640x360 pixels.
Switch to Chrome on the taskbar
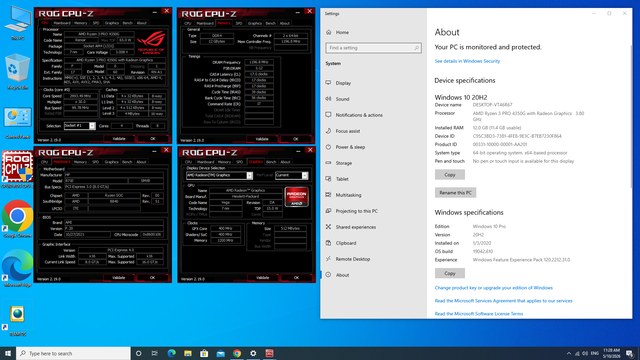click(237, 353)
